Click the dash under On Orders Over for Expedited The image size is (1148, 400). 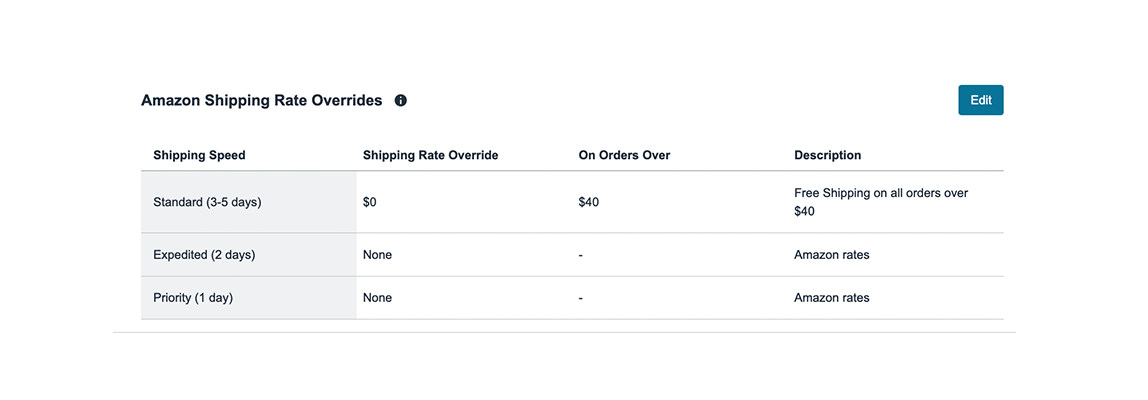coord(581,255)
